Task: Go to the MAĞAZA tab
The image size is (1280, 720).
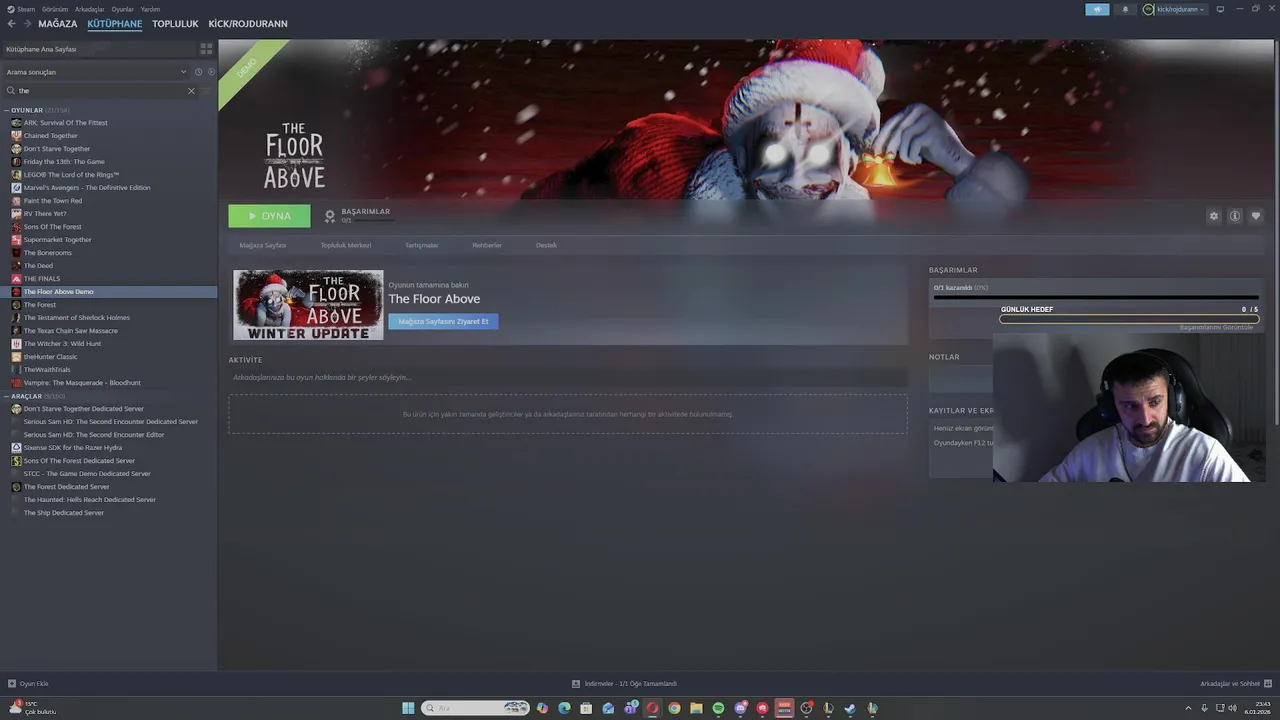Action: [58, 23]
